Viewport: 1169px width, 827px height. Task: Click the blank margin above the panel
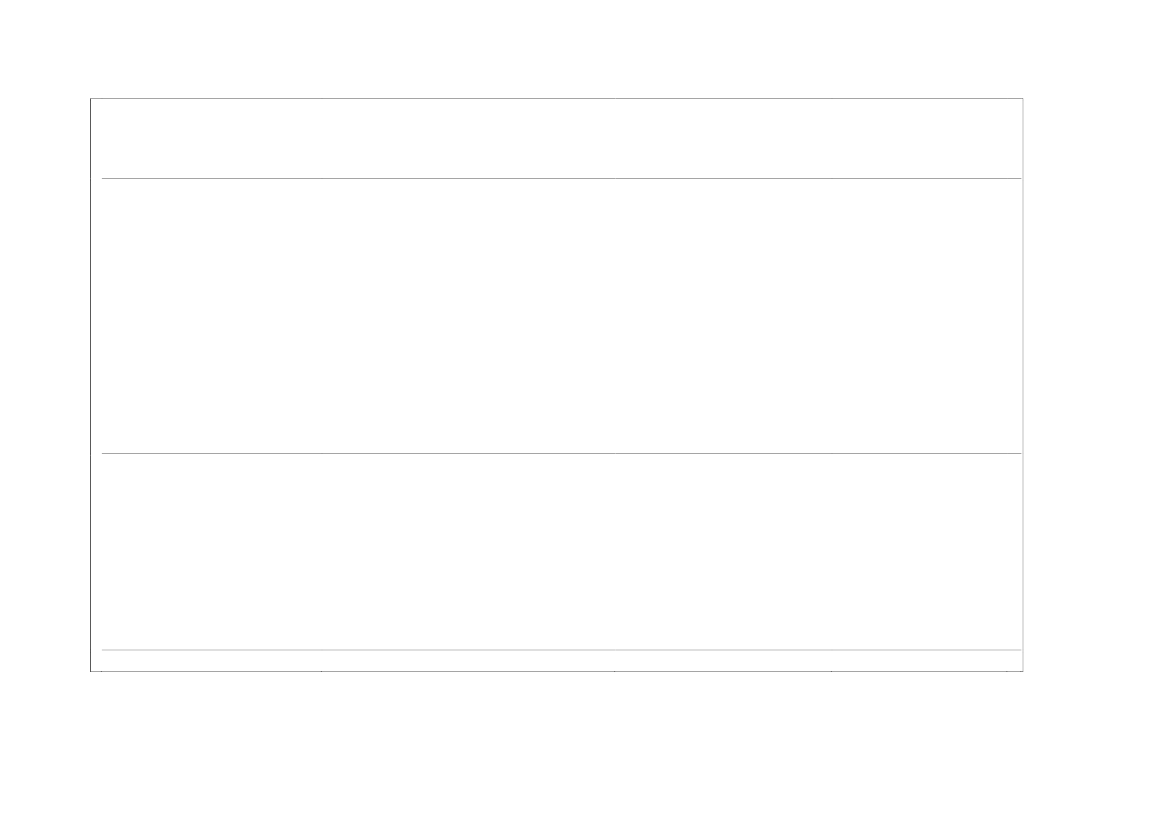coord(556,48)
